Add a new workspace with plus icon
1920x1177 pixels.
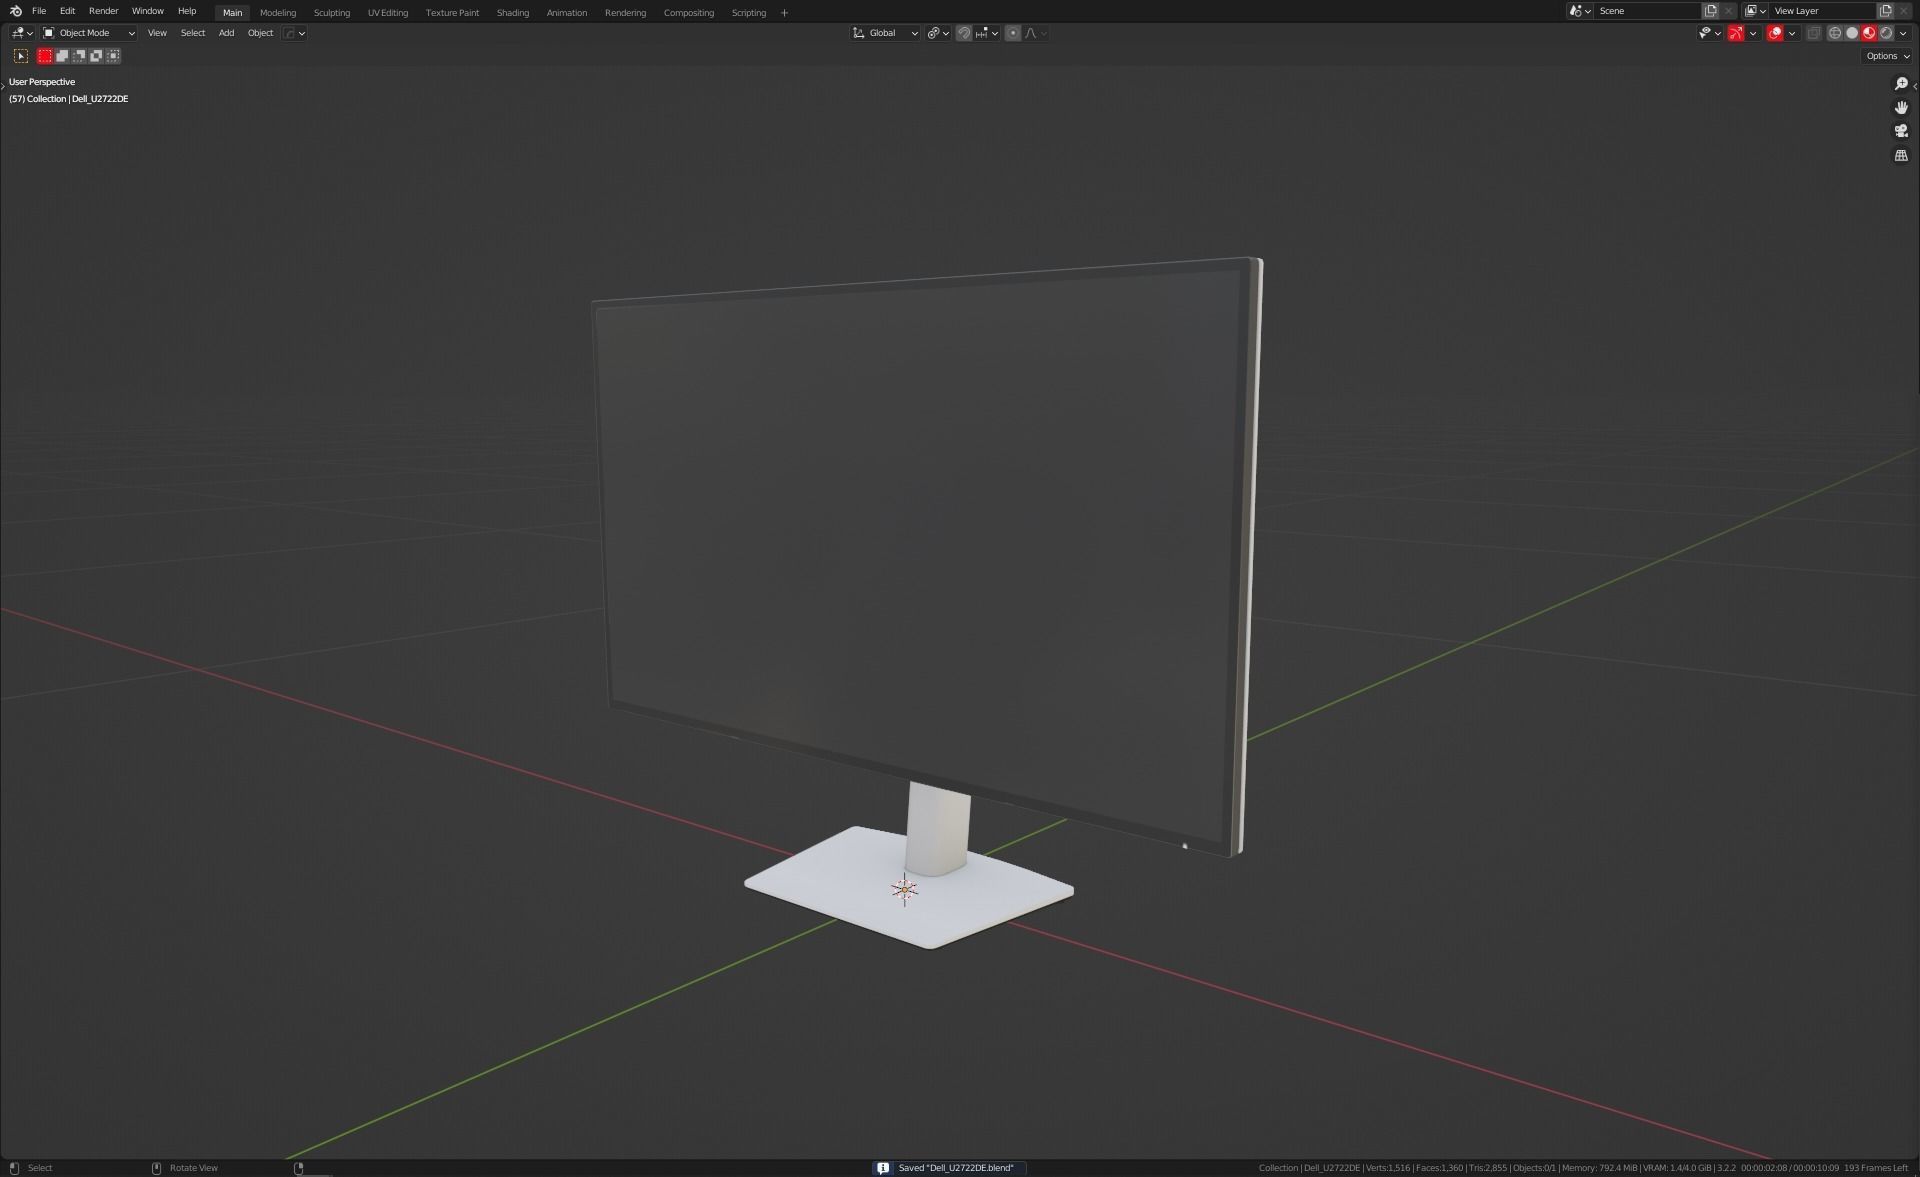(784, 13)
